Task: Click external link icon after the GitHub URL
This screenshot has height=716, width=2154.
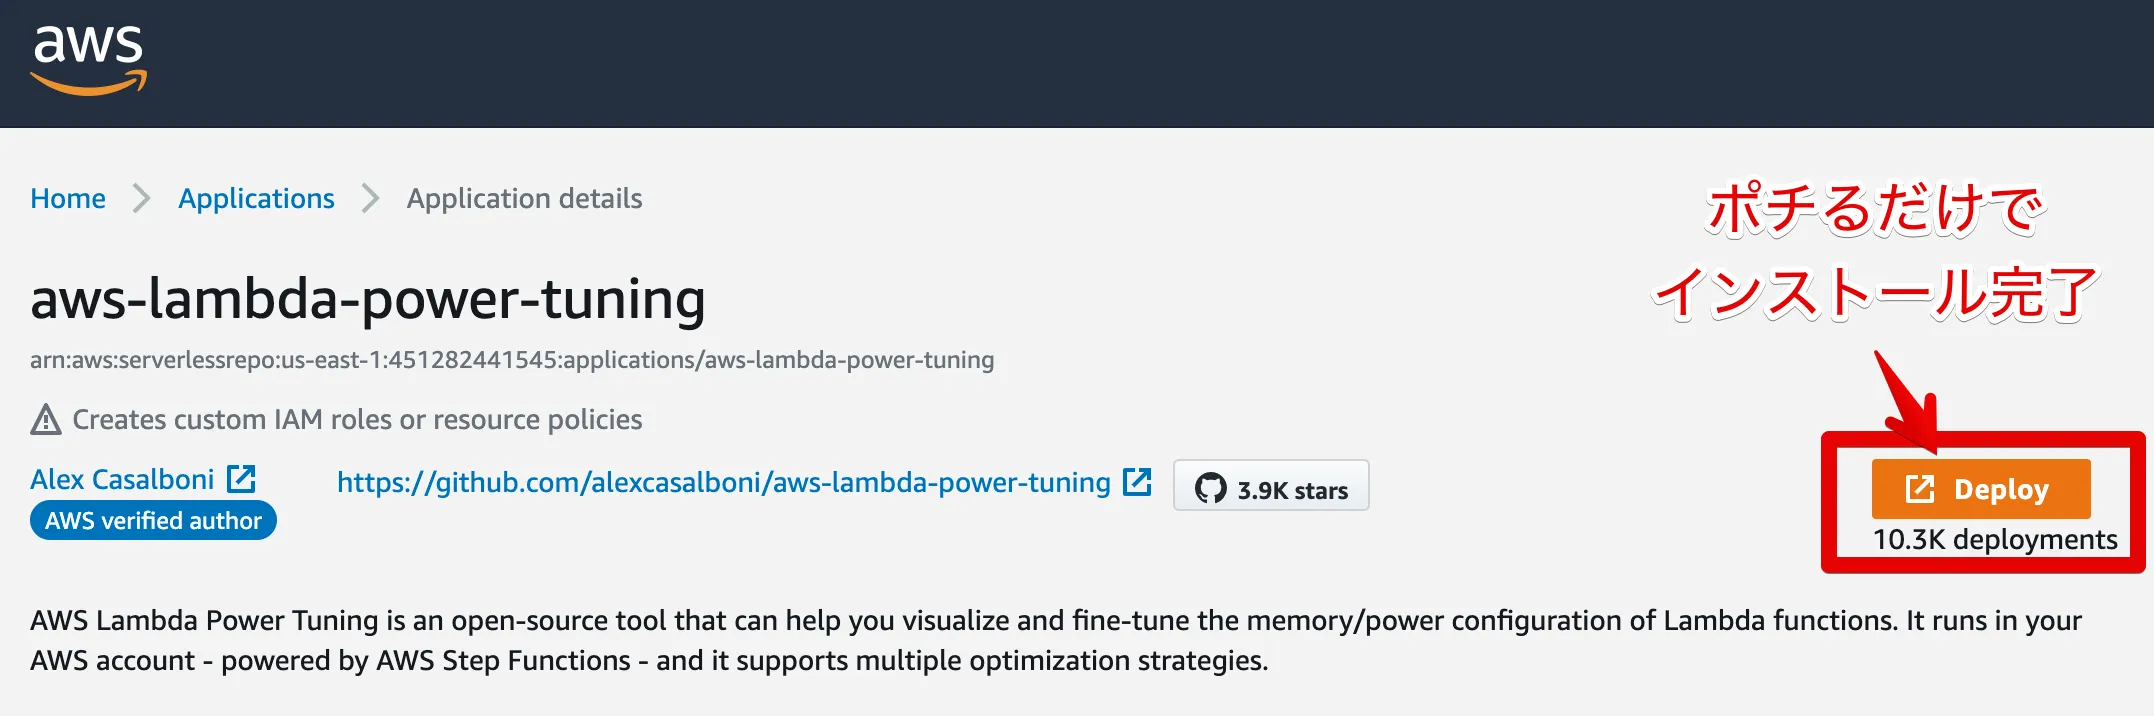Action: [1137, 482]
